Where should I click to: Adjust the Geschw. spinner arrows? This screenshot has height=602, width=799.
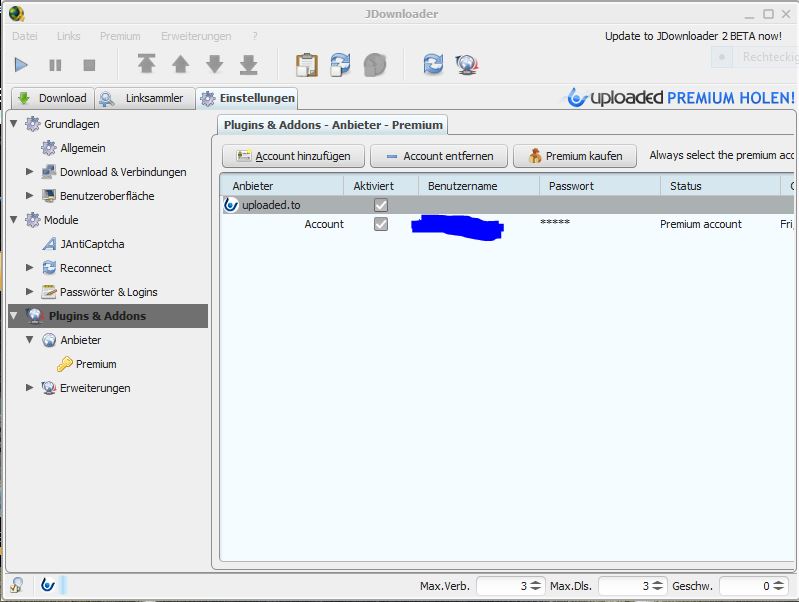click(x=778, y=586)
